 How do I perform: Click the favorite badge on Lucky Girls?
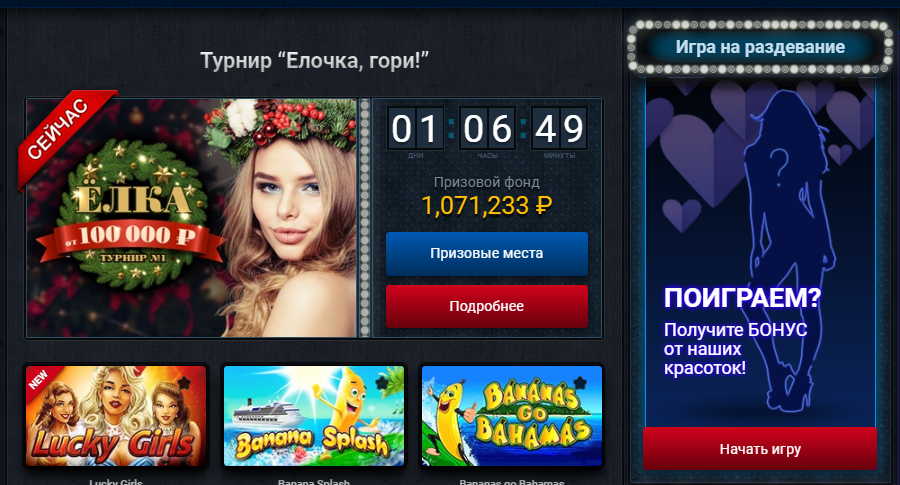184,382
